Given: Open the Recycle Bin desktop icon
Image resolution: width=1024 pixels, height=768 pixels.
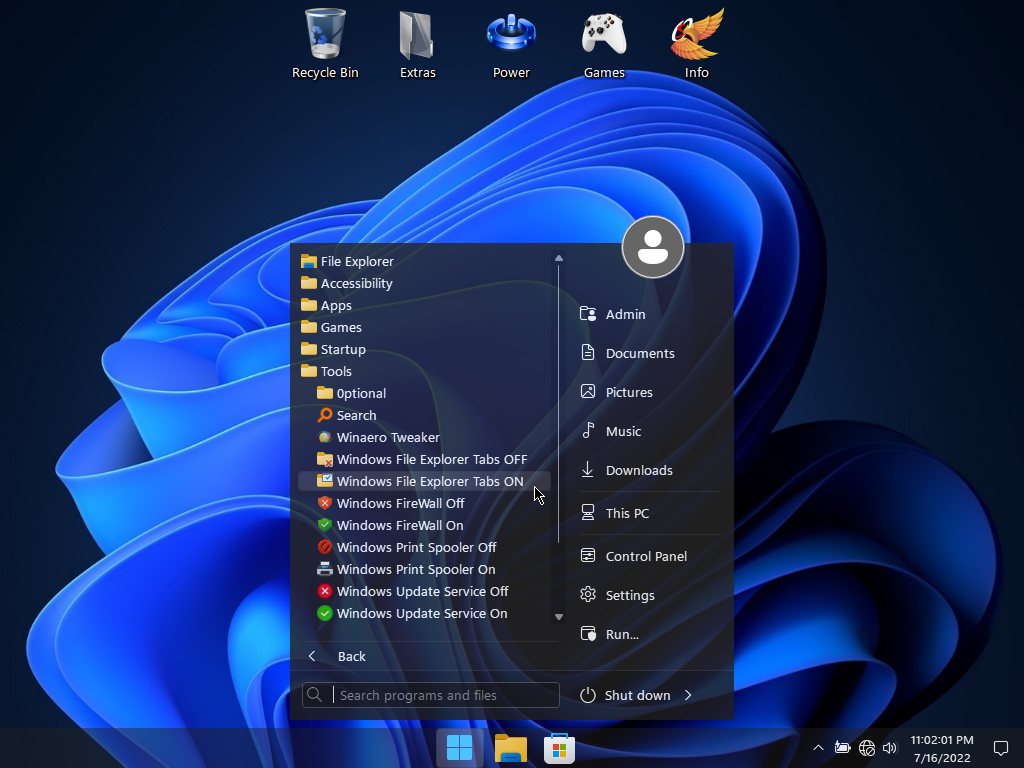Looking at the screenshot, I should click(325, 44).
